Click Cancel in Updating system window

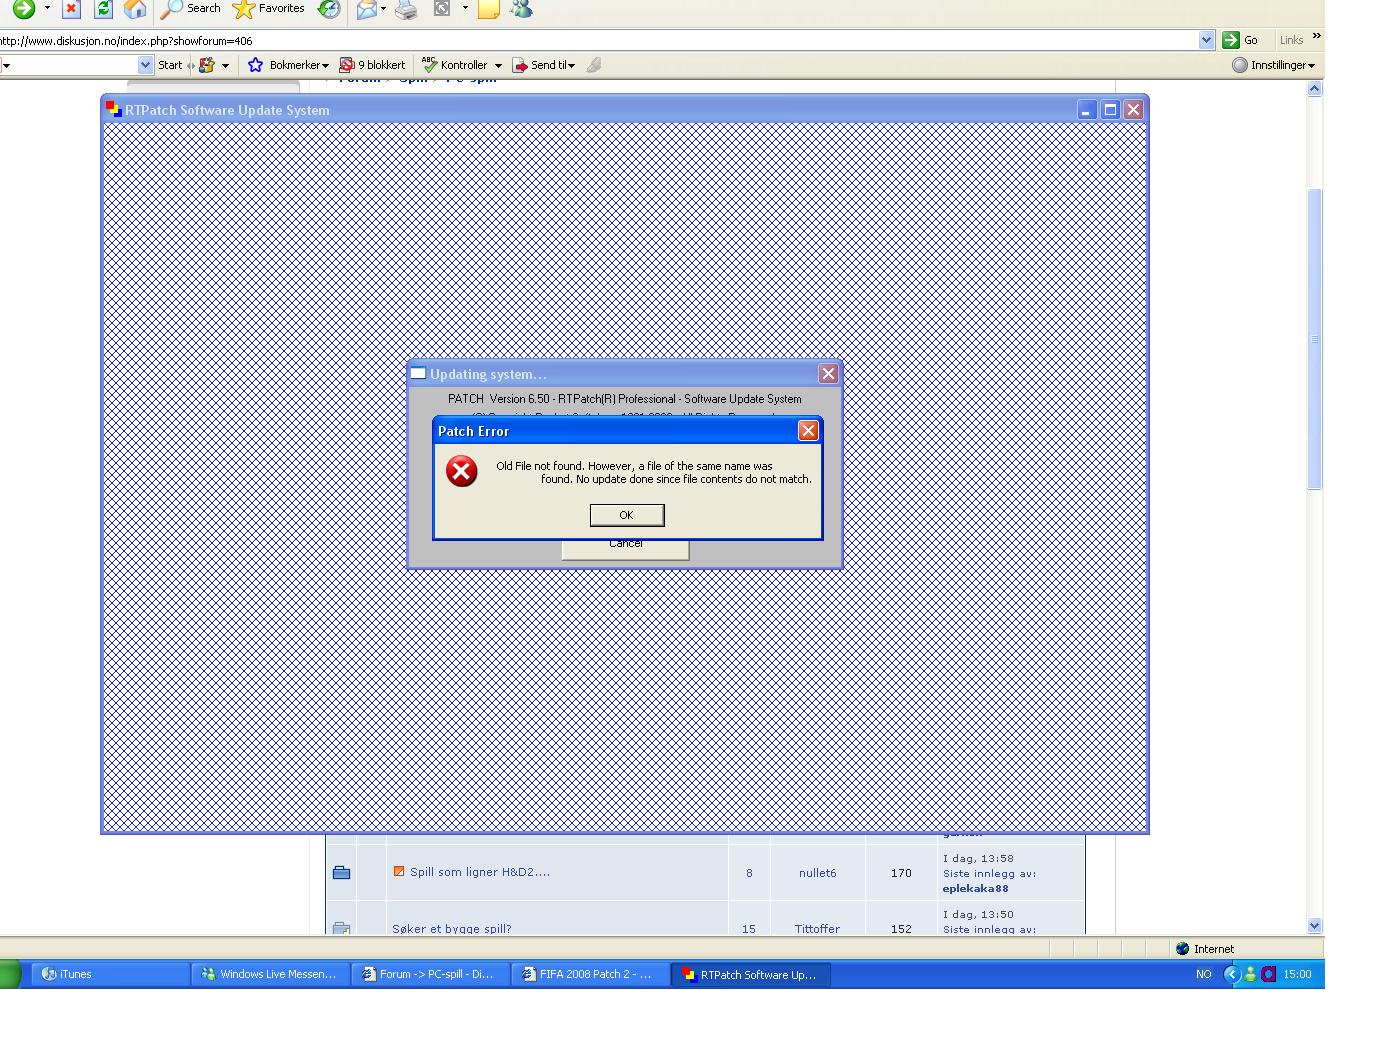(625, 549)
